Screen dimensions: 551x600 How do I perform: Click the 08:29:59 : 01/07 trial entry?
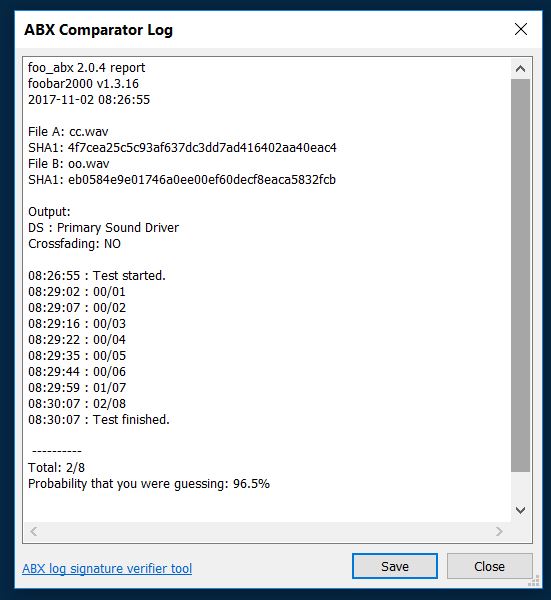pos(77,387)
